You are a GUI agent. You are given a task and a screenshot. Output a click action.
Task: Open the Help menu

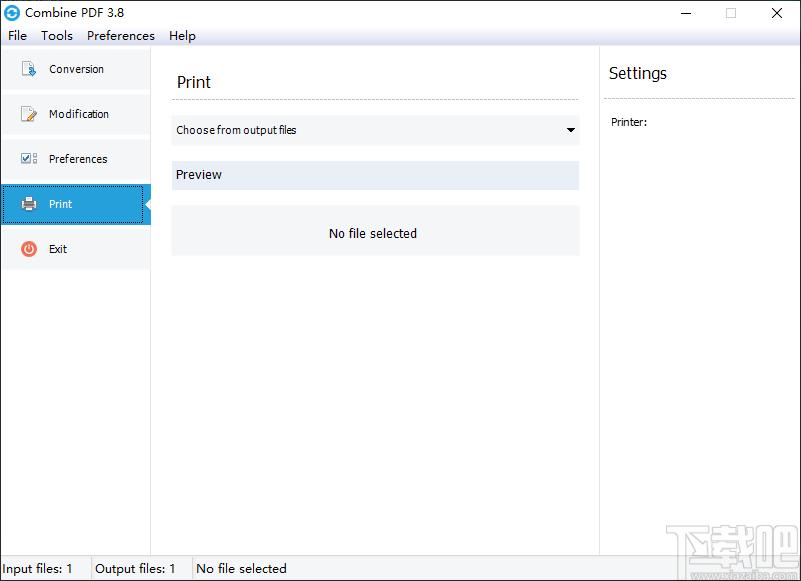tap(182, 36)
